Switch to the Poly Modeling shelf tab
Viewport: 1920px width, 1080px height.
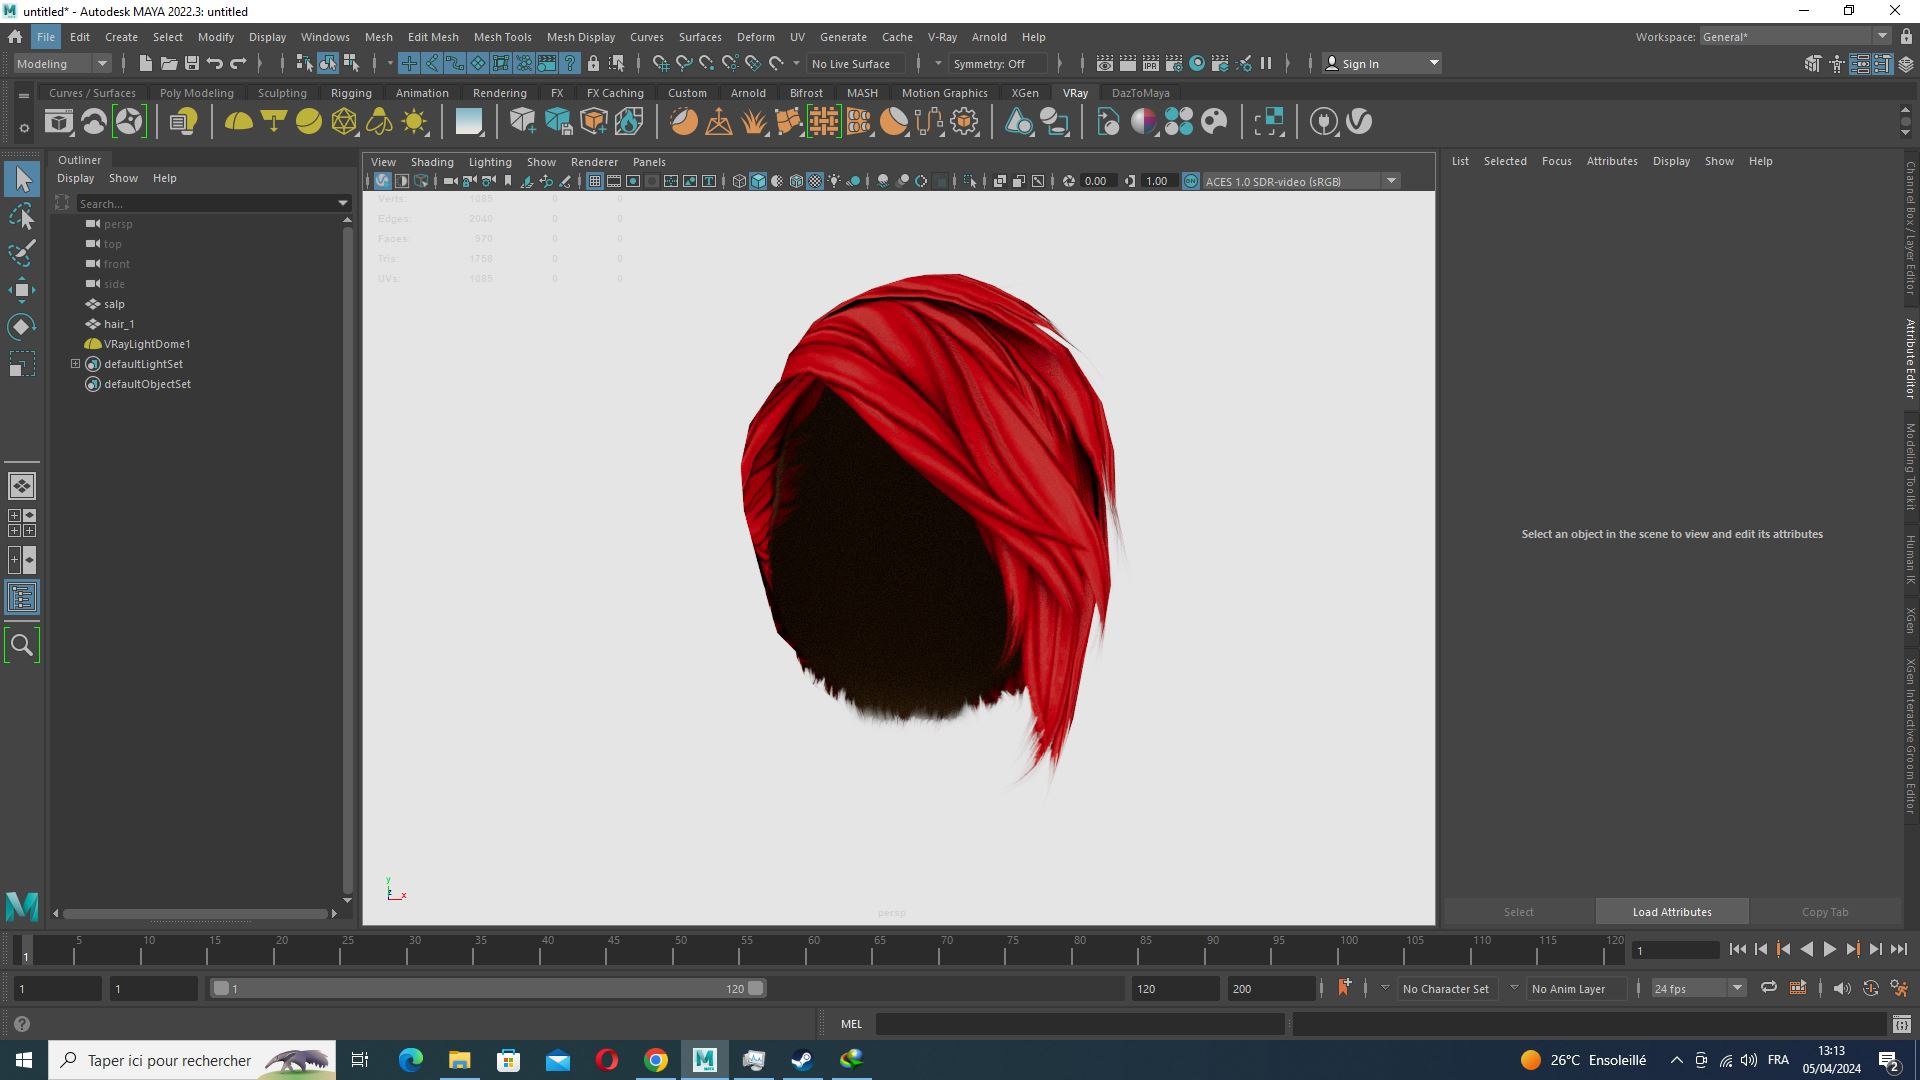pyautogui.click(x=196, y=93)
